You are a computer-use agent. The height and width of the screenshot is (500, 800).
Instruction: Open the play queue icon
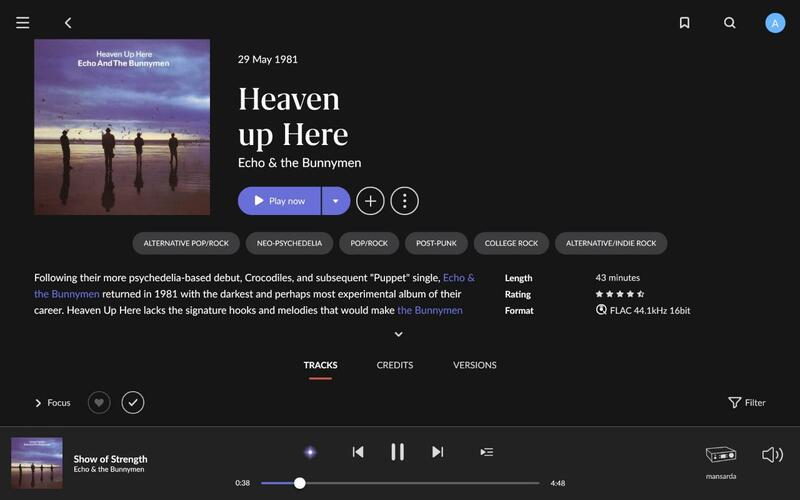[486, 452]
